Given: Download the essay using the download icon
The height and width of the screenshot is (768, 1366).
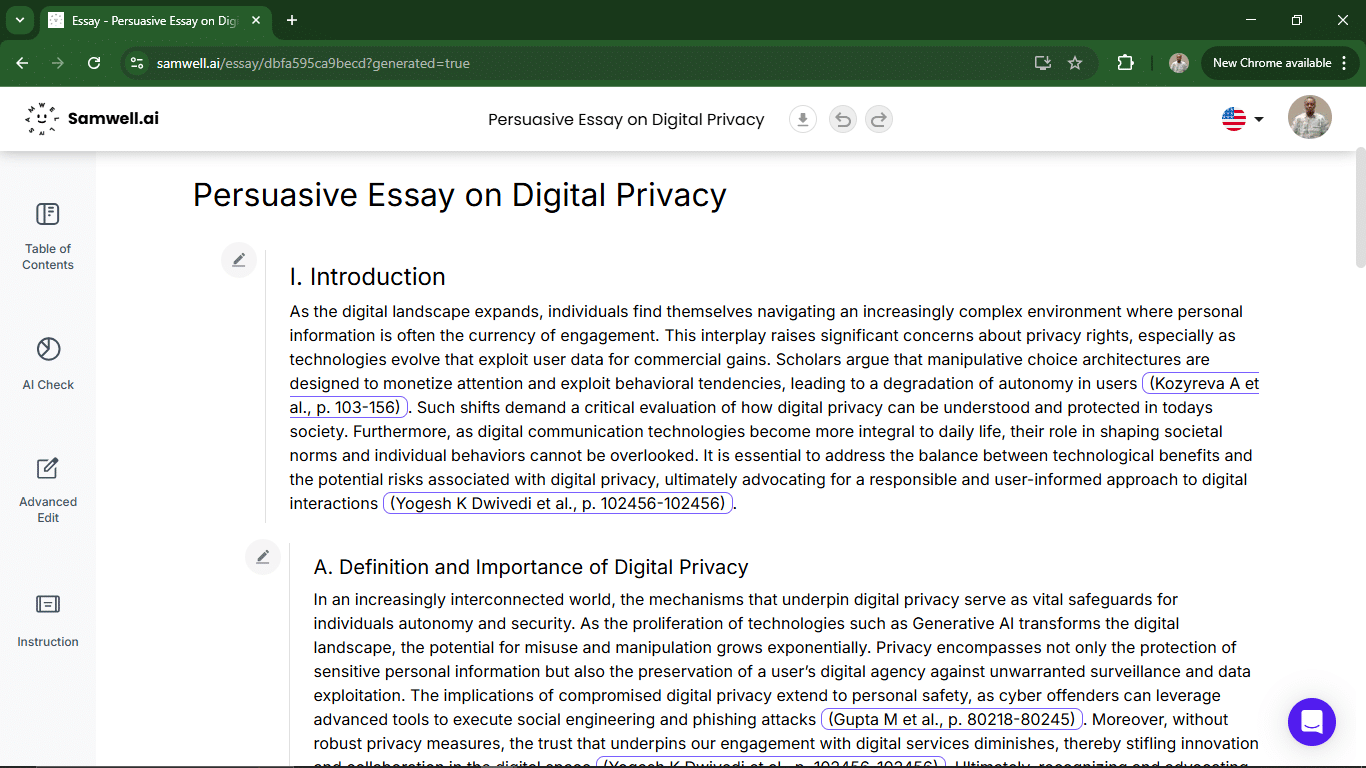Looking at the screenshot, I should pos(802,120).
